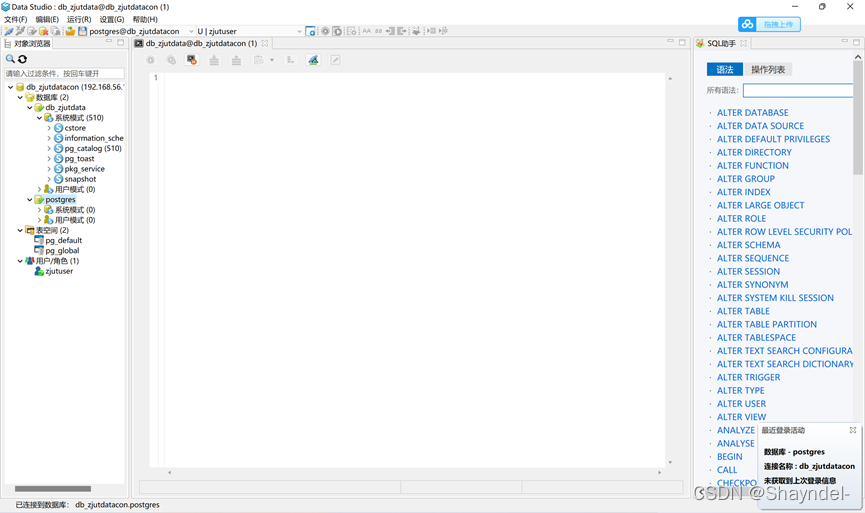The width and height of the screenshot is (865, 513).
Task: Open the postgres@db_zjutdatacon connection dropdown
Action: pyautogui.click(x=191, y=32)
